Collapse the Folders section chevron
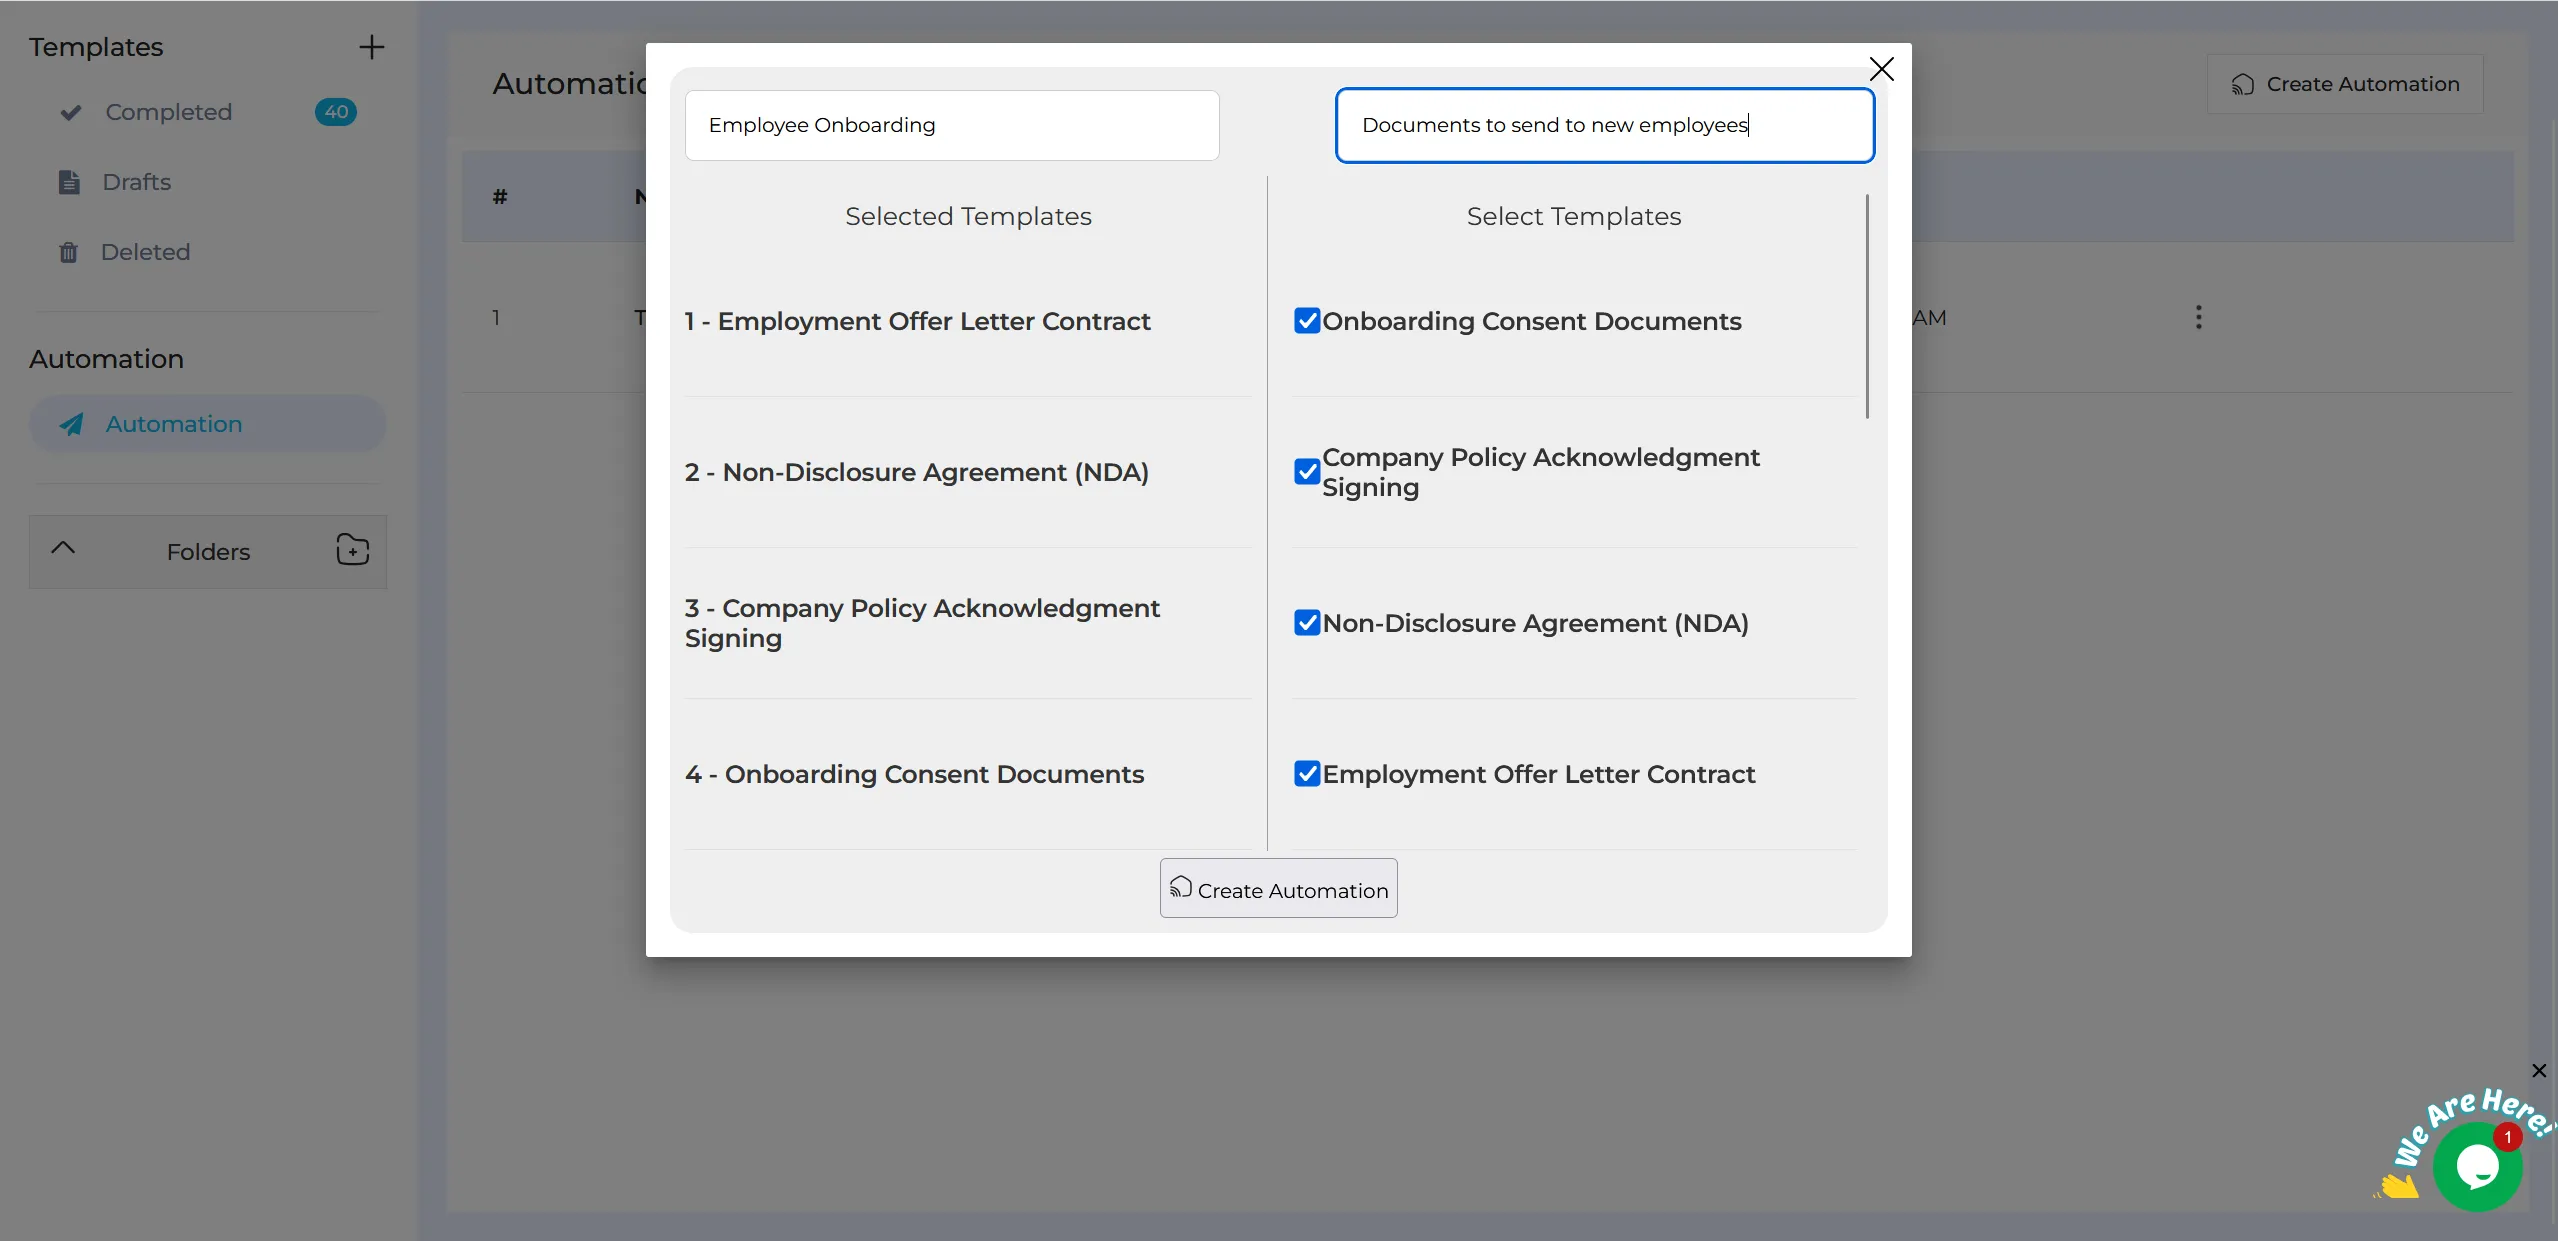The height and width of the screenshot is (1241, 2558). [x=63, y=548]
